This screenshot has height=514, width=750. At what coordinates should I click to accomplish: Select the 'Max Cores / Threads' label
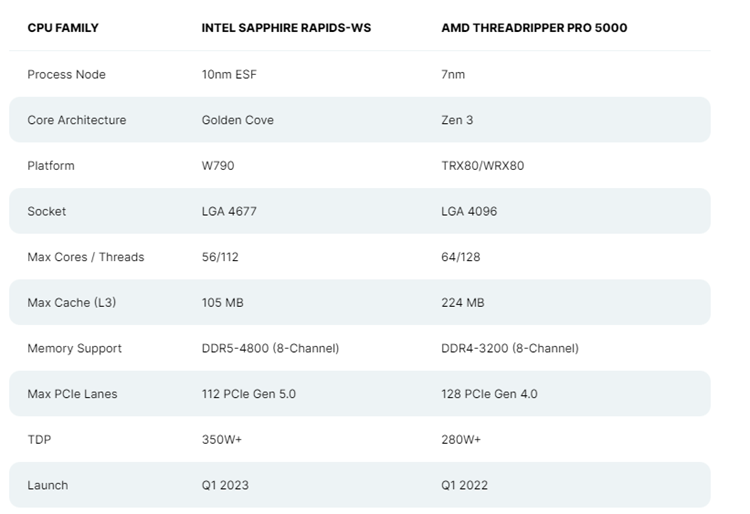[x=86, y=257]
